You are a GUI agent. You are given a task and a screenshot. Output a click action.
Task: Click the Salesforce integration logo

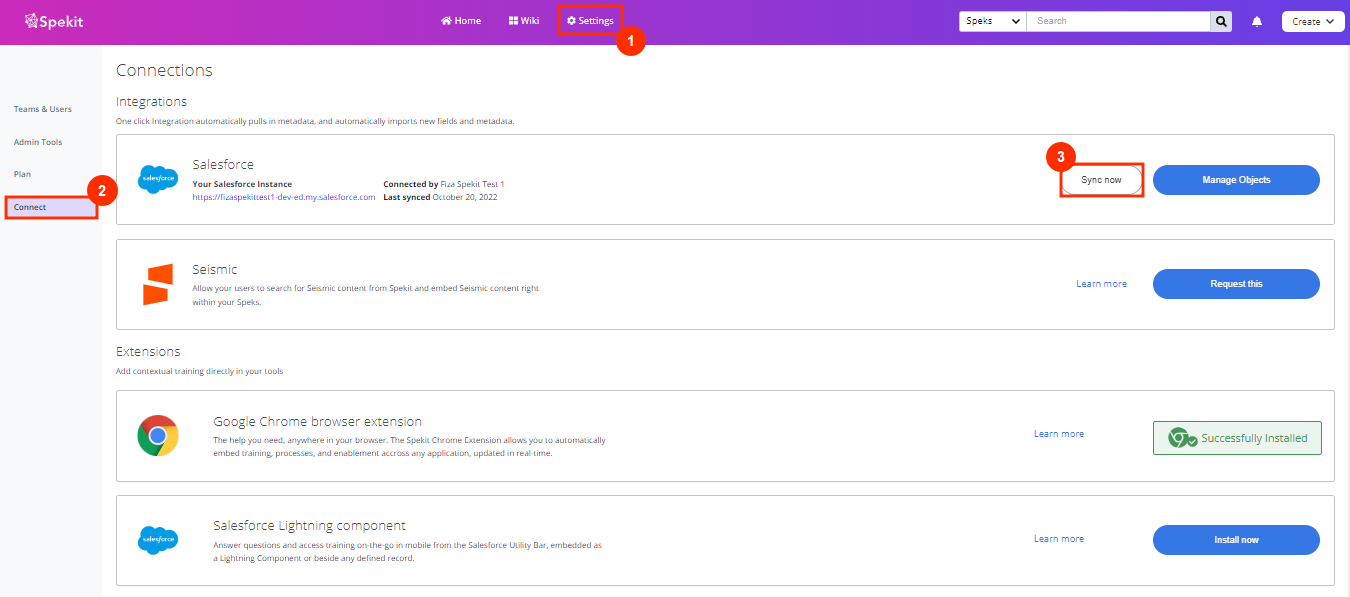coord(158,180)
